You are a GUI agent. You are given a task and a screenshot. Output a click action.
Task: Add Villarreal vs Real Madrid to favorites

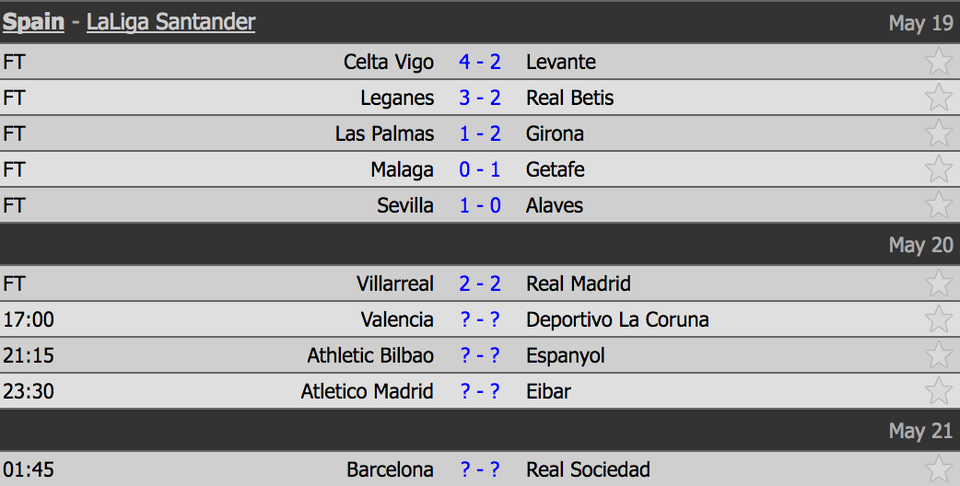(939, 283)
